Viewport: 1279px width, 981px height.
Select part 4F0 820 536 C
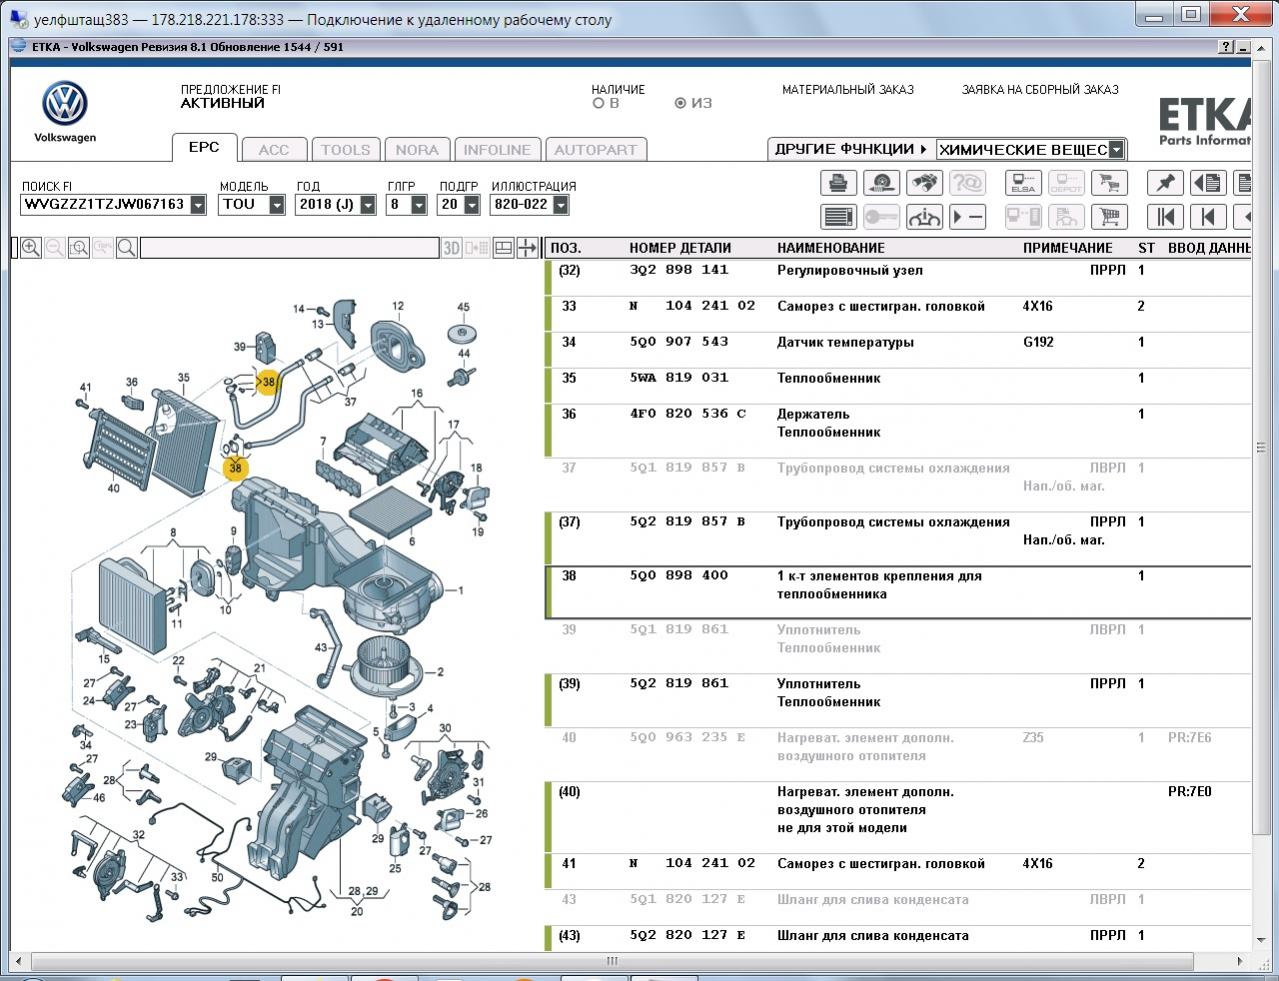[x=688, y=414]
